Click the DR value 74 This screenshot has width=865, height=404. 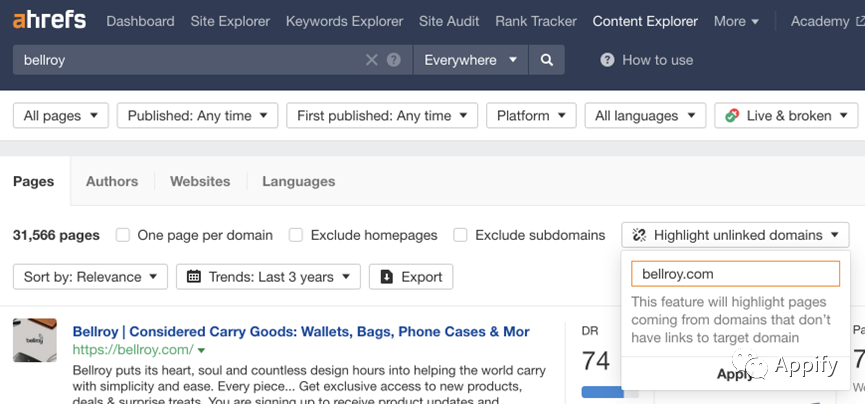point(596,362)
